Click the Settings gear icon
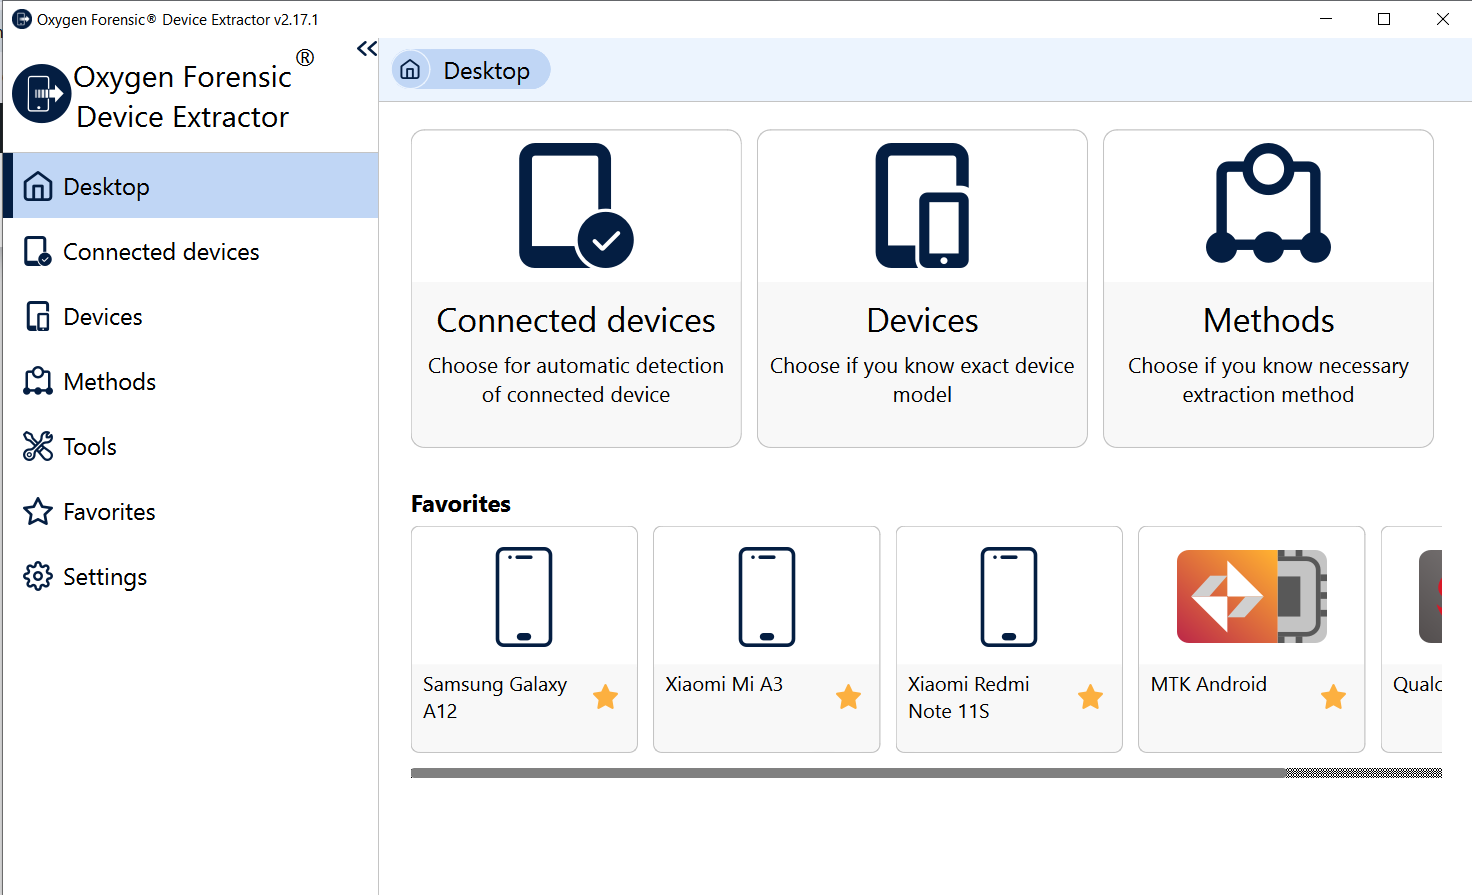1472x895 pixels. 38,576
